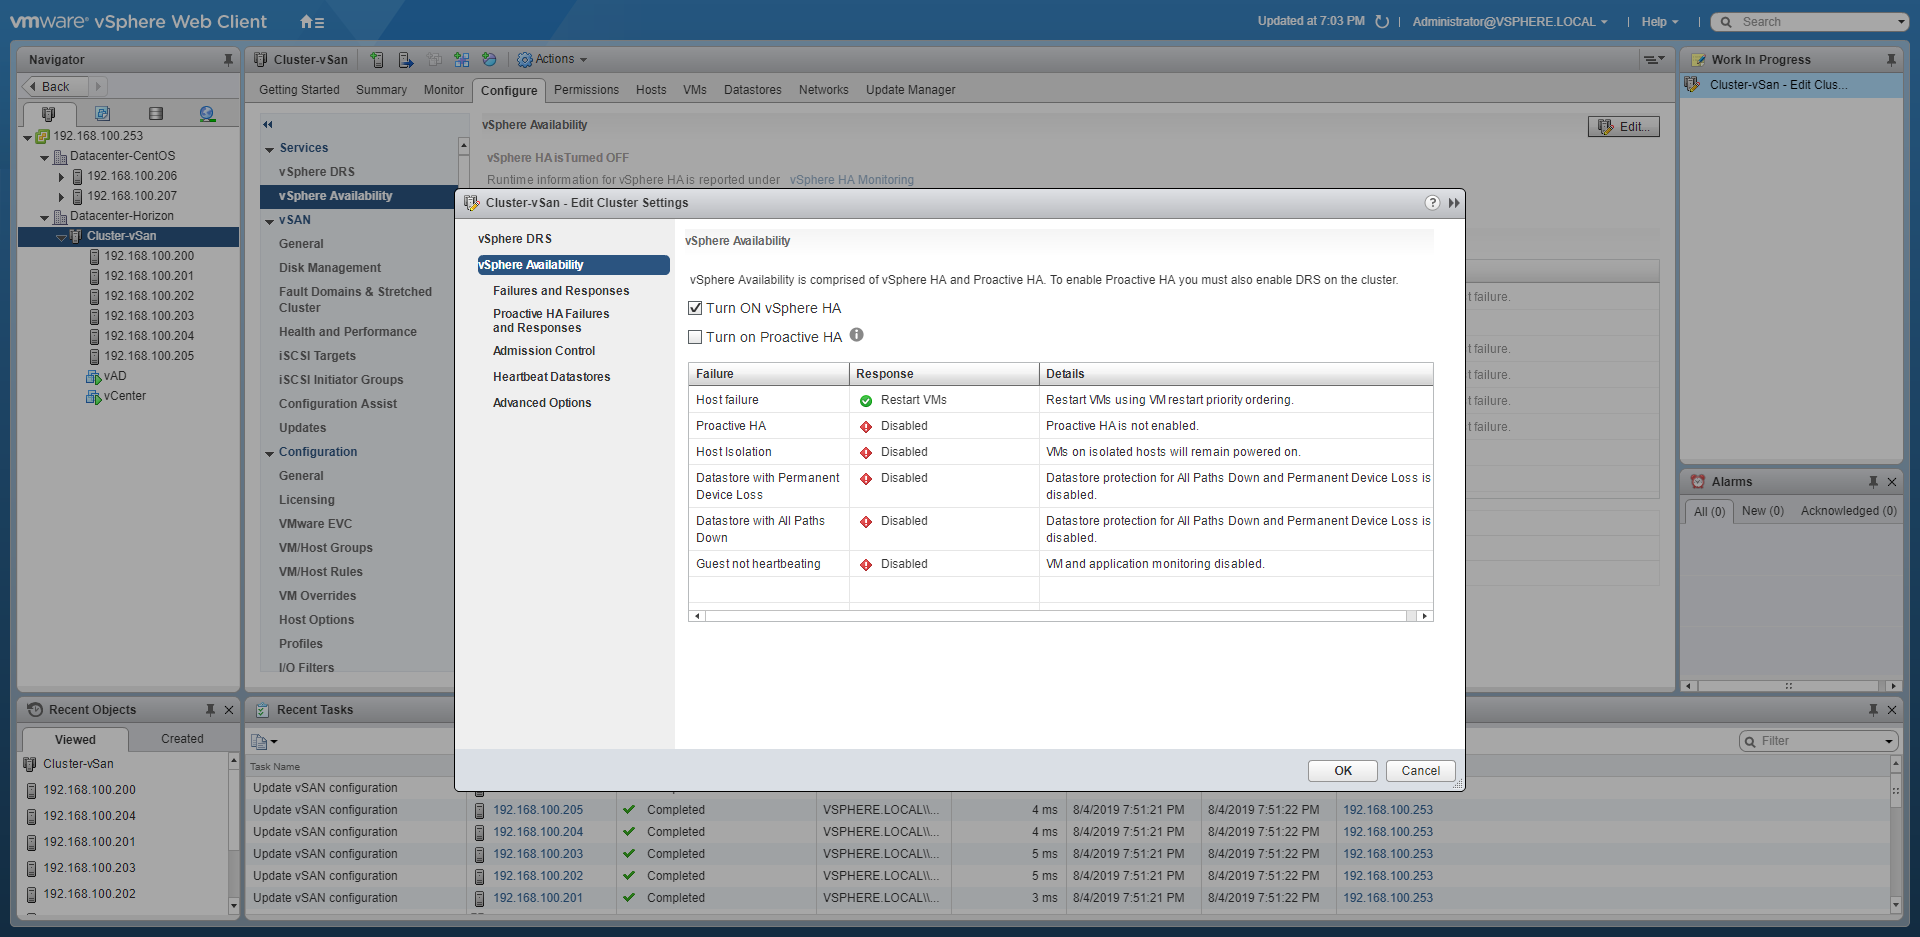The height and width of the screenshot is (937, 1920).
Task: Click the failure table horizontal scrollbar
Action: tap(1060, 616)
